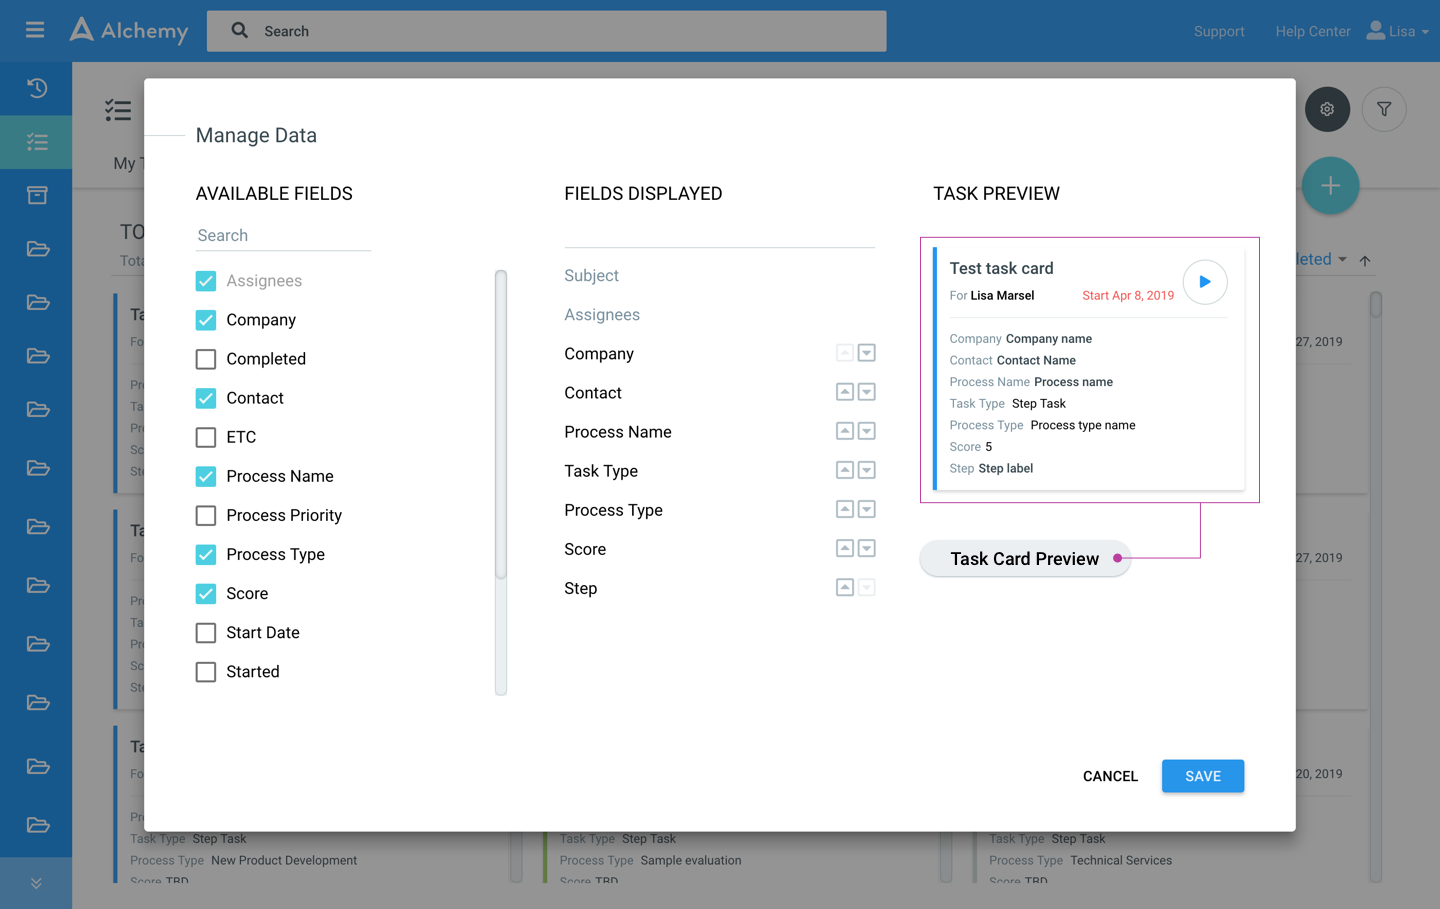This screenshot has height=909, width=1440.
Task: Click 'Technical Services' in background card
Action: 1121,860
